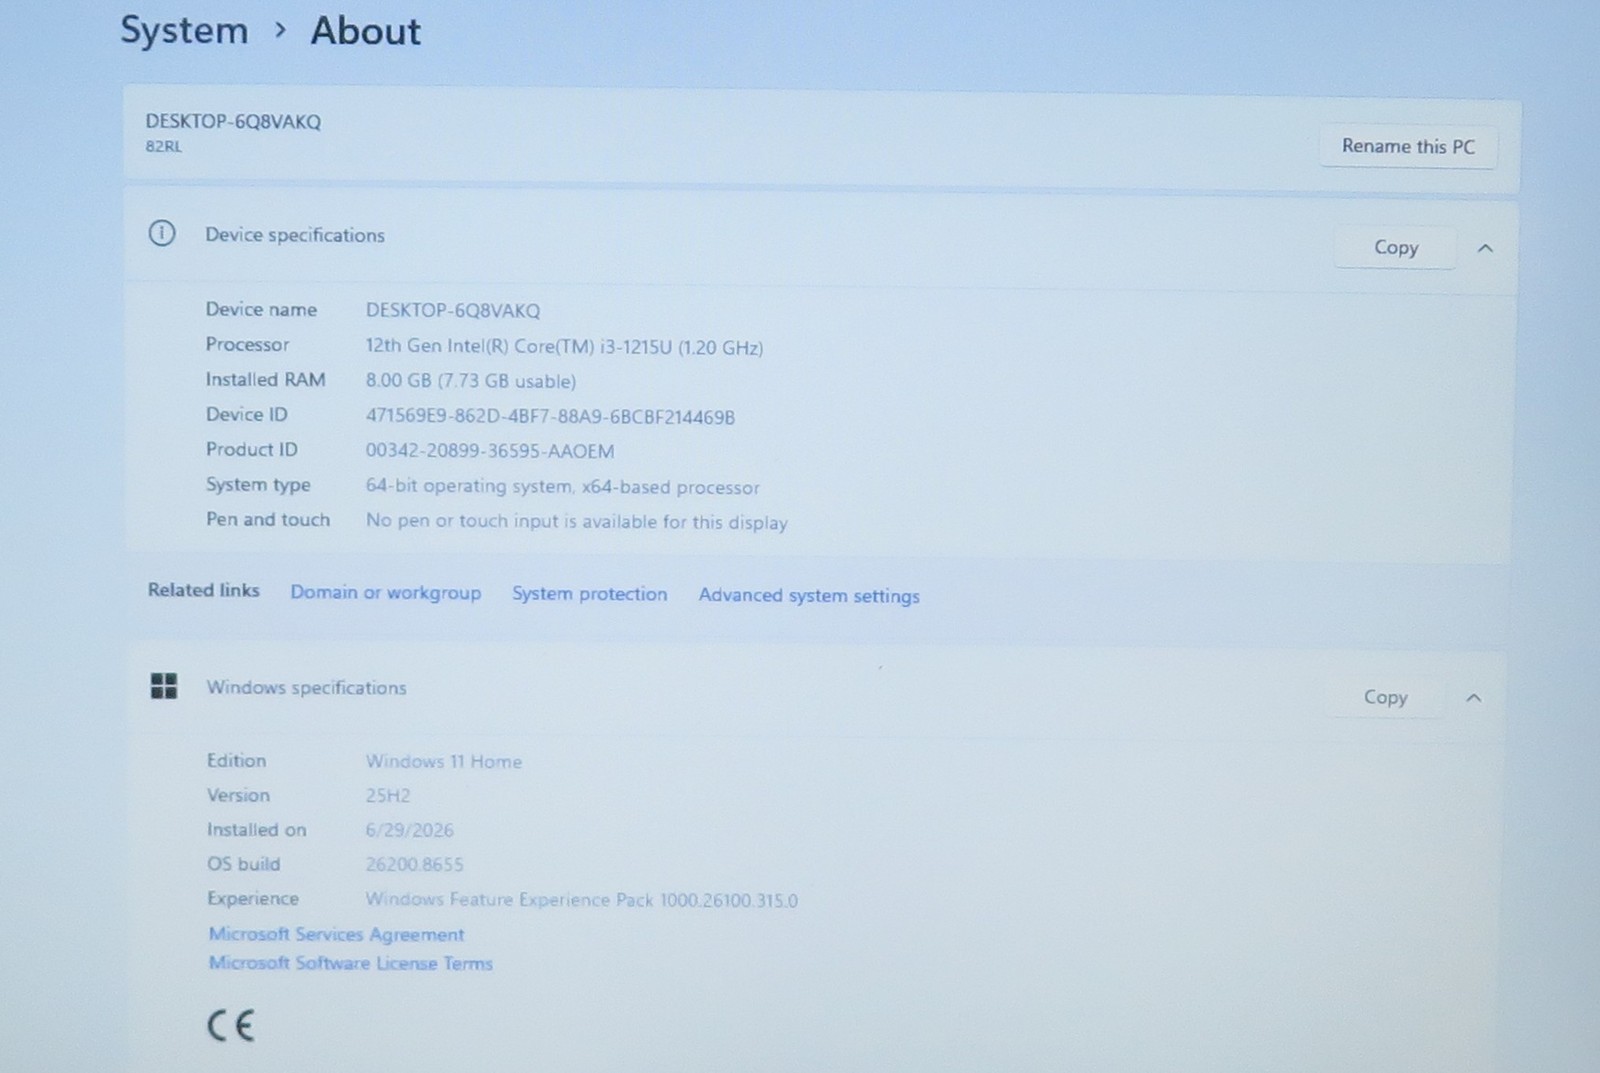Click the Related links label
1600x1073 pixels.
click(204, 590)
